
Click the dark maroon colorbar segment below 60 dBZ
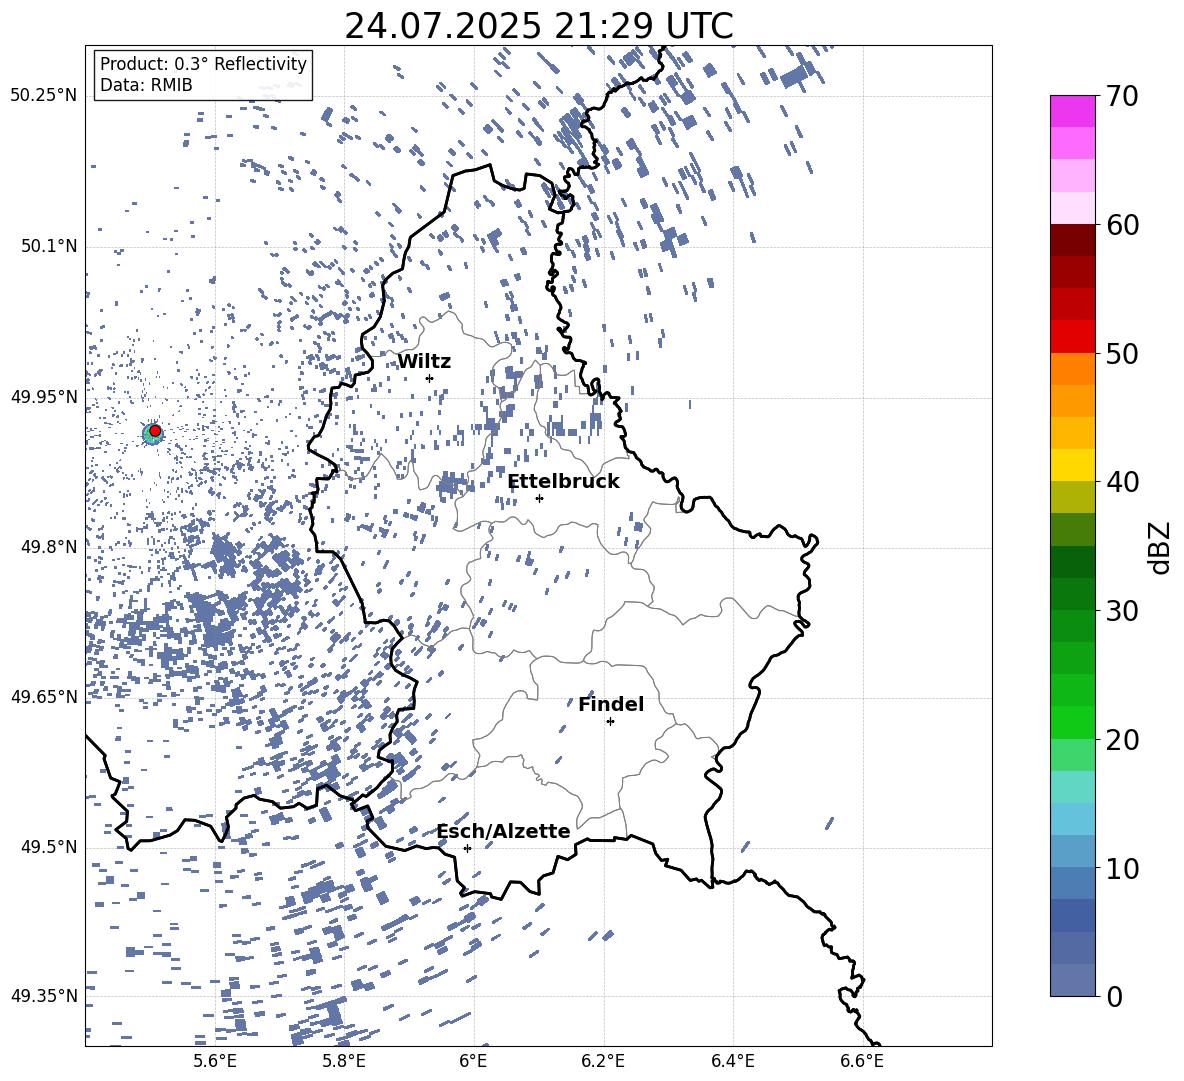tap(1072, 240)
